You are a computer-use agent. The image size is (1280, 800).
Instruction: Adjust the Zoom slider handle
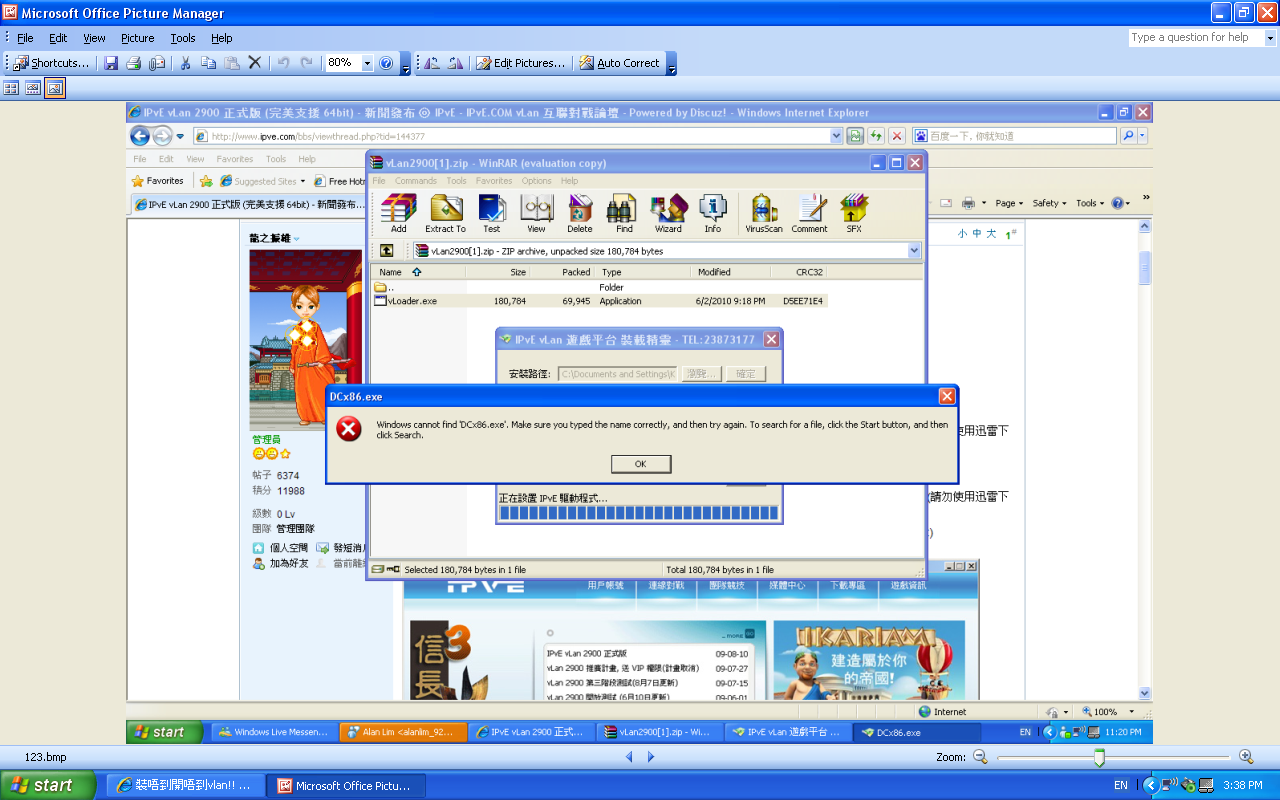coord(1099,757)
